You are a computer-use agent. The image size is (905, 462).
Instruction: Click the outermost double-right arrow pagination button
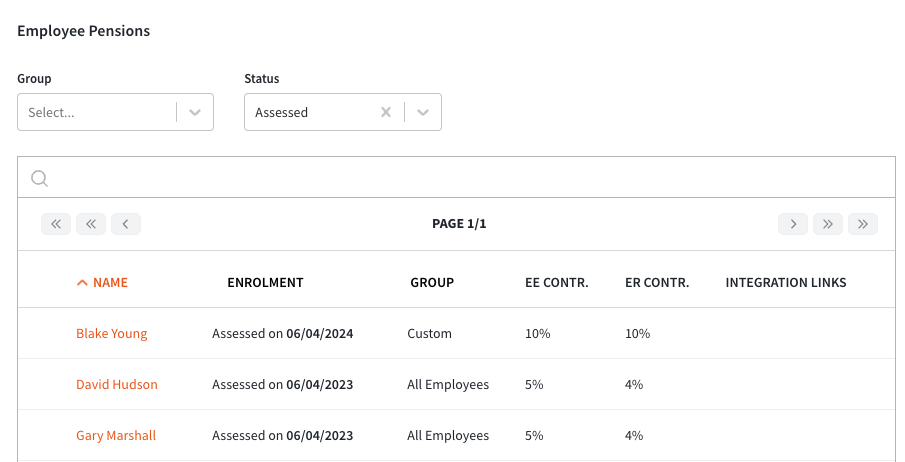863,224
